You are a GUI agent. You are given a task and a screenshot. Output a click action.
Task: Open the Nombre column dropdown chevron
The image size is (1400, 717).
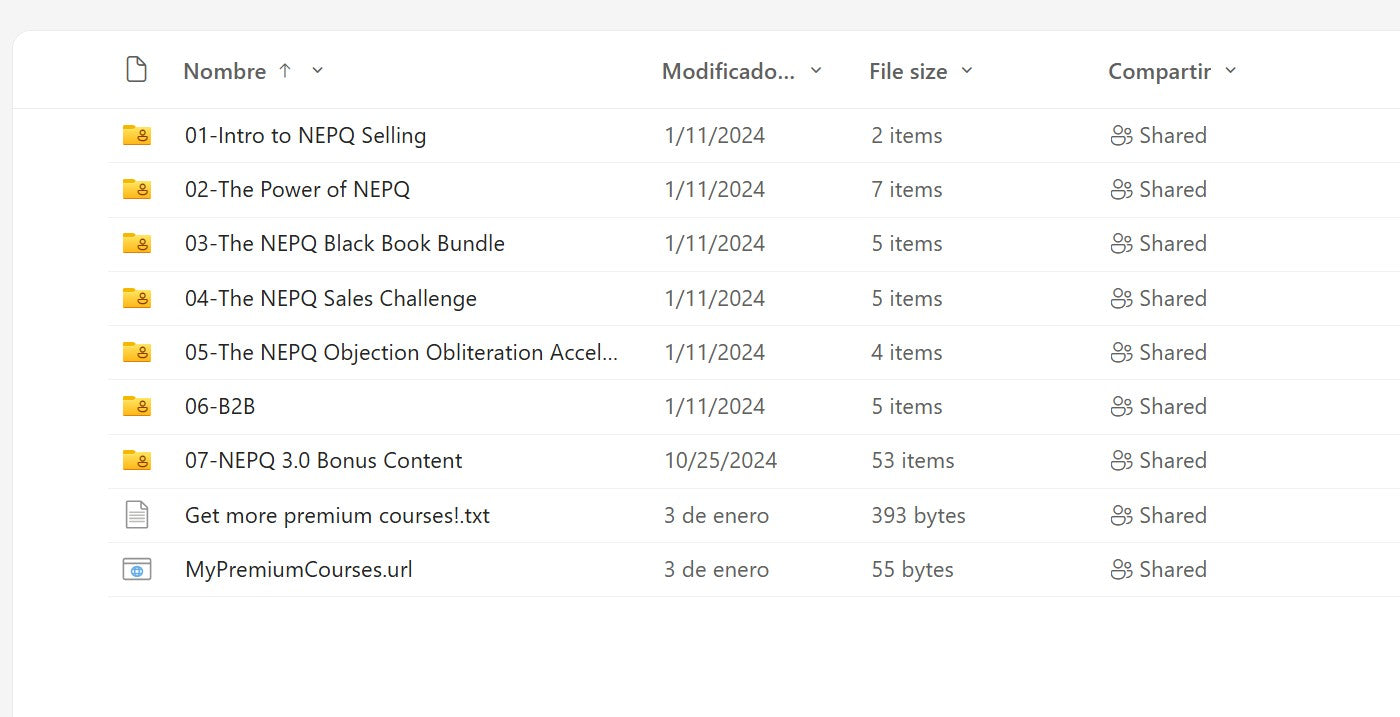(x=318, y=70)
